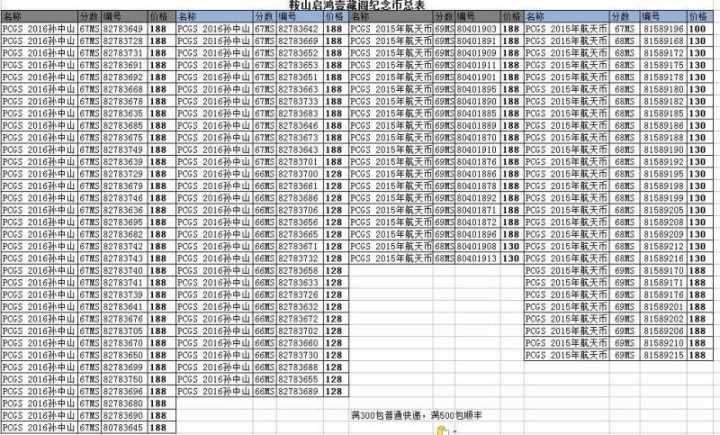Select the price 100 cell
Viewport: 720px width, 435px height.
[x=701, y=29]
